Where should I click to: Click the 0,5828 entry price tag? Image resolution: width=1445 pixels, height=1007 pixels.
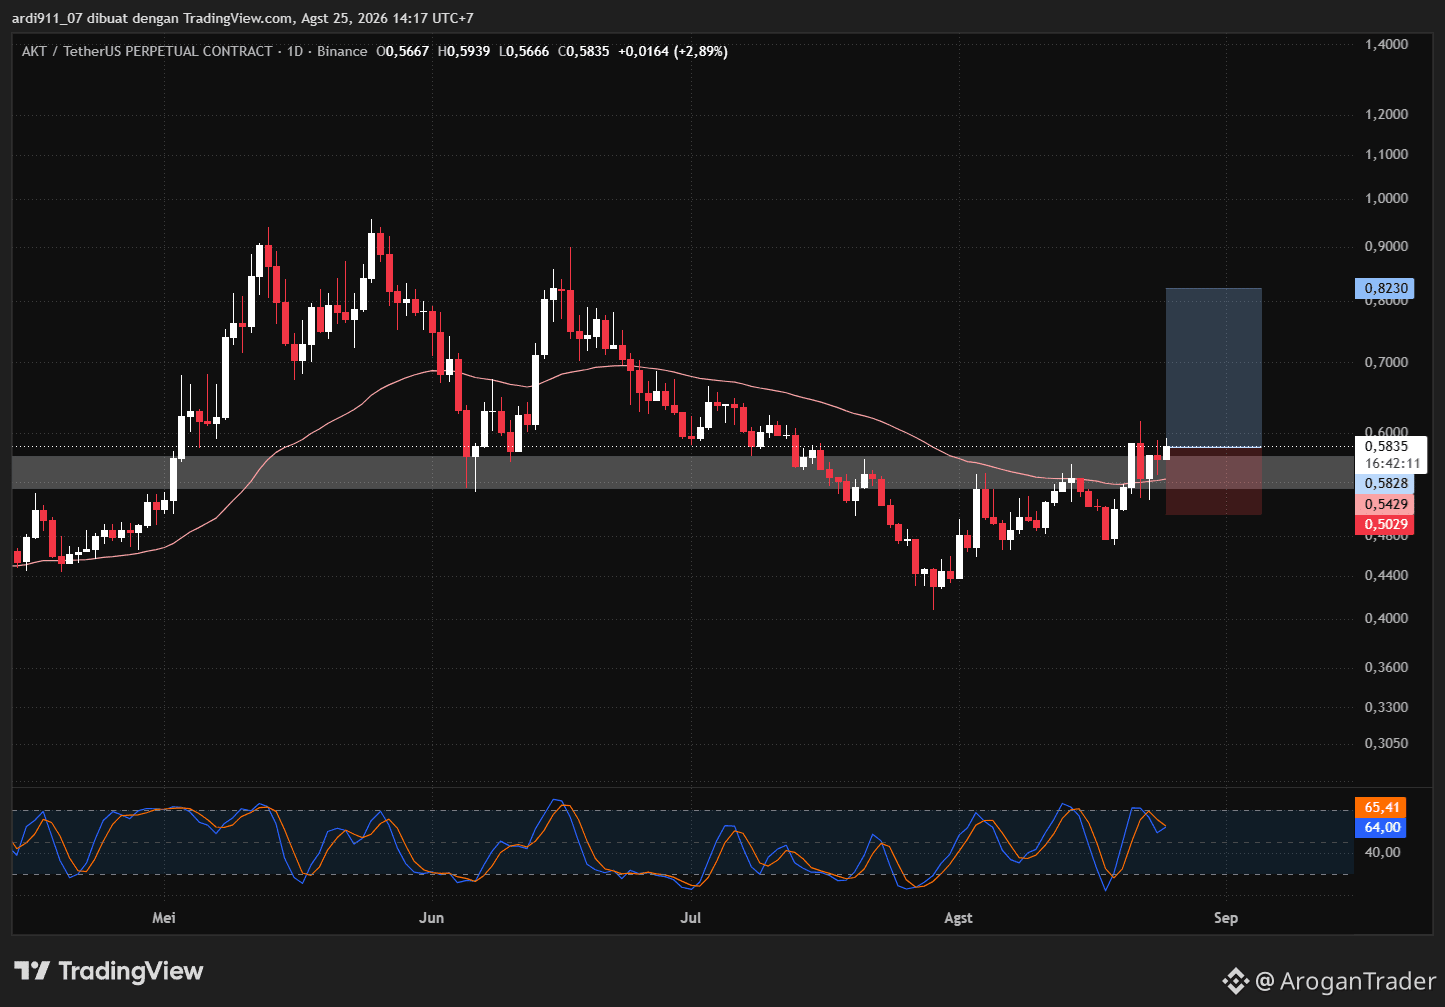[x=1385, y=483]
